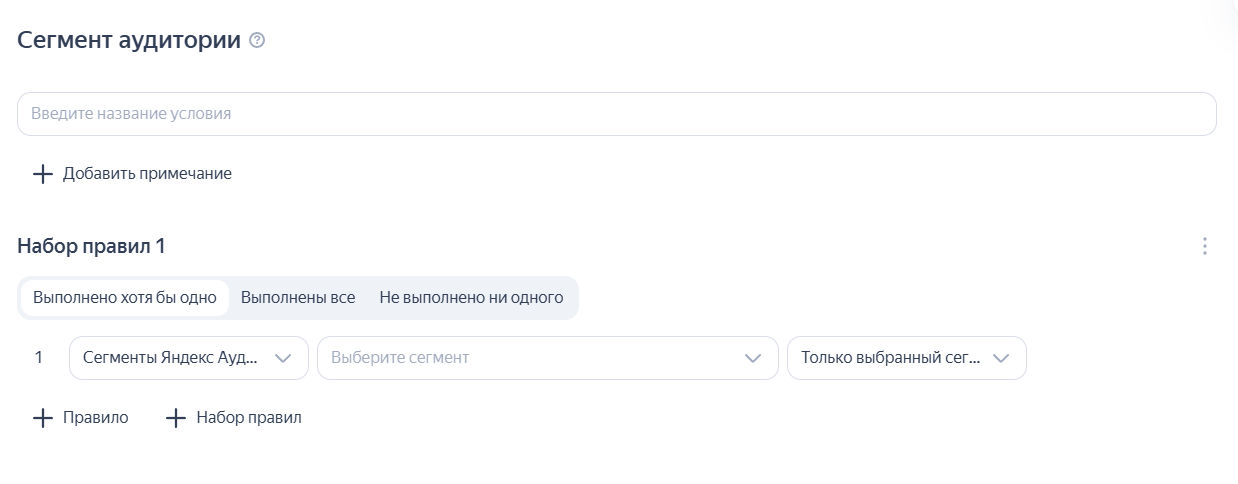Viewport: 1238px width, 484px height.
Task: Click the plus icon next to Правило
Action: point(42,418)
